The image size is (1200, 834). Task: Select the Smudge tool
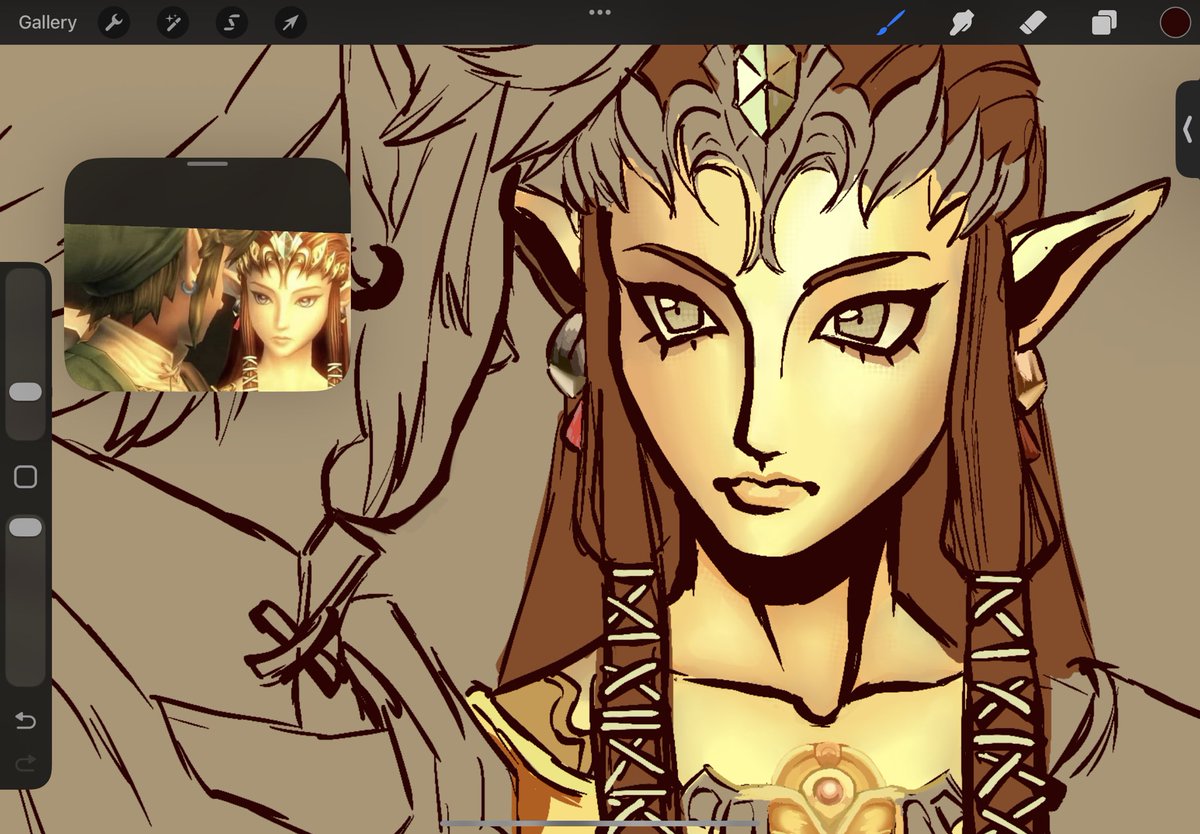961,22
